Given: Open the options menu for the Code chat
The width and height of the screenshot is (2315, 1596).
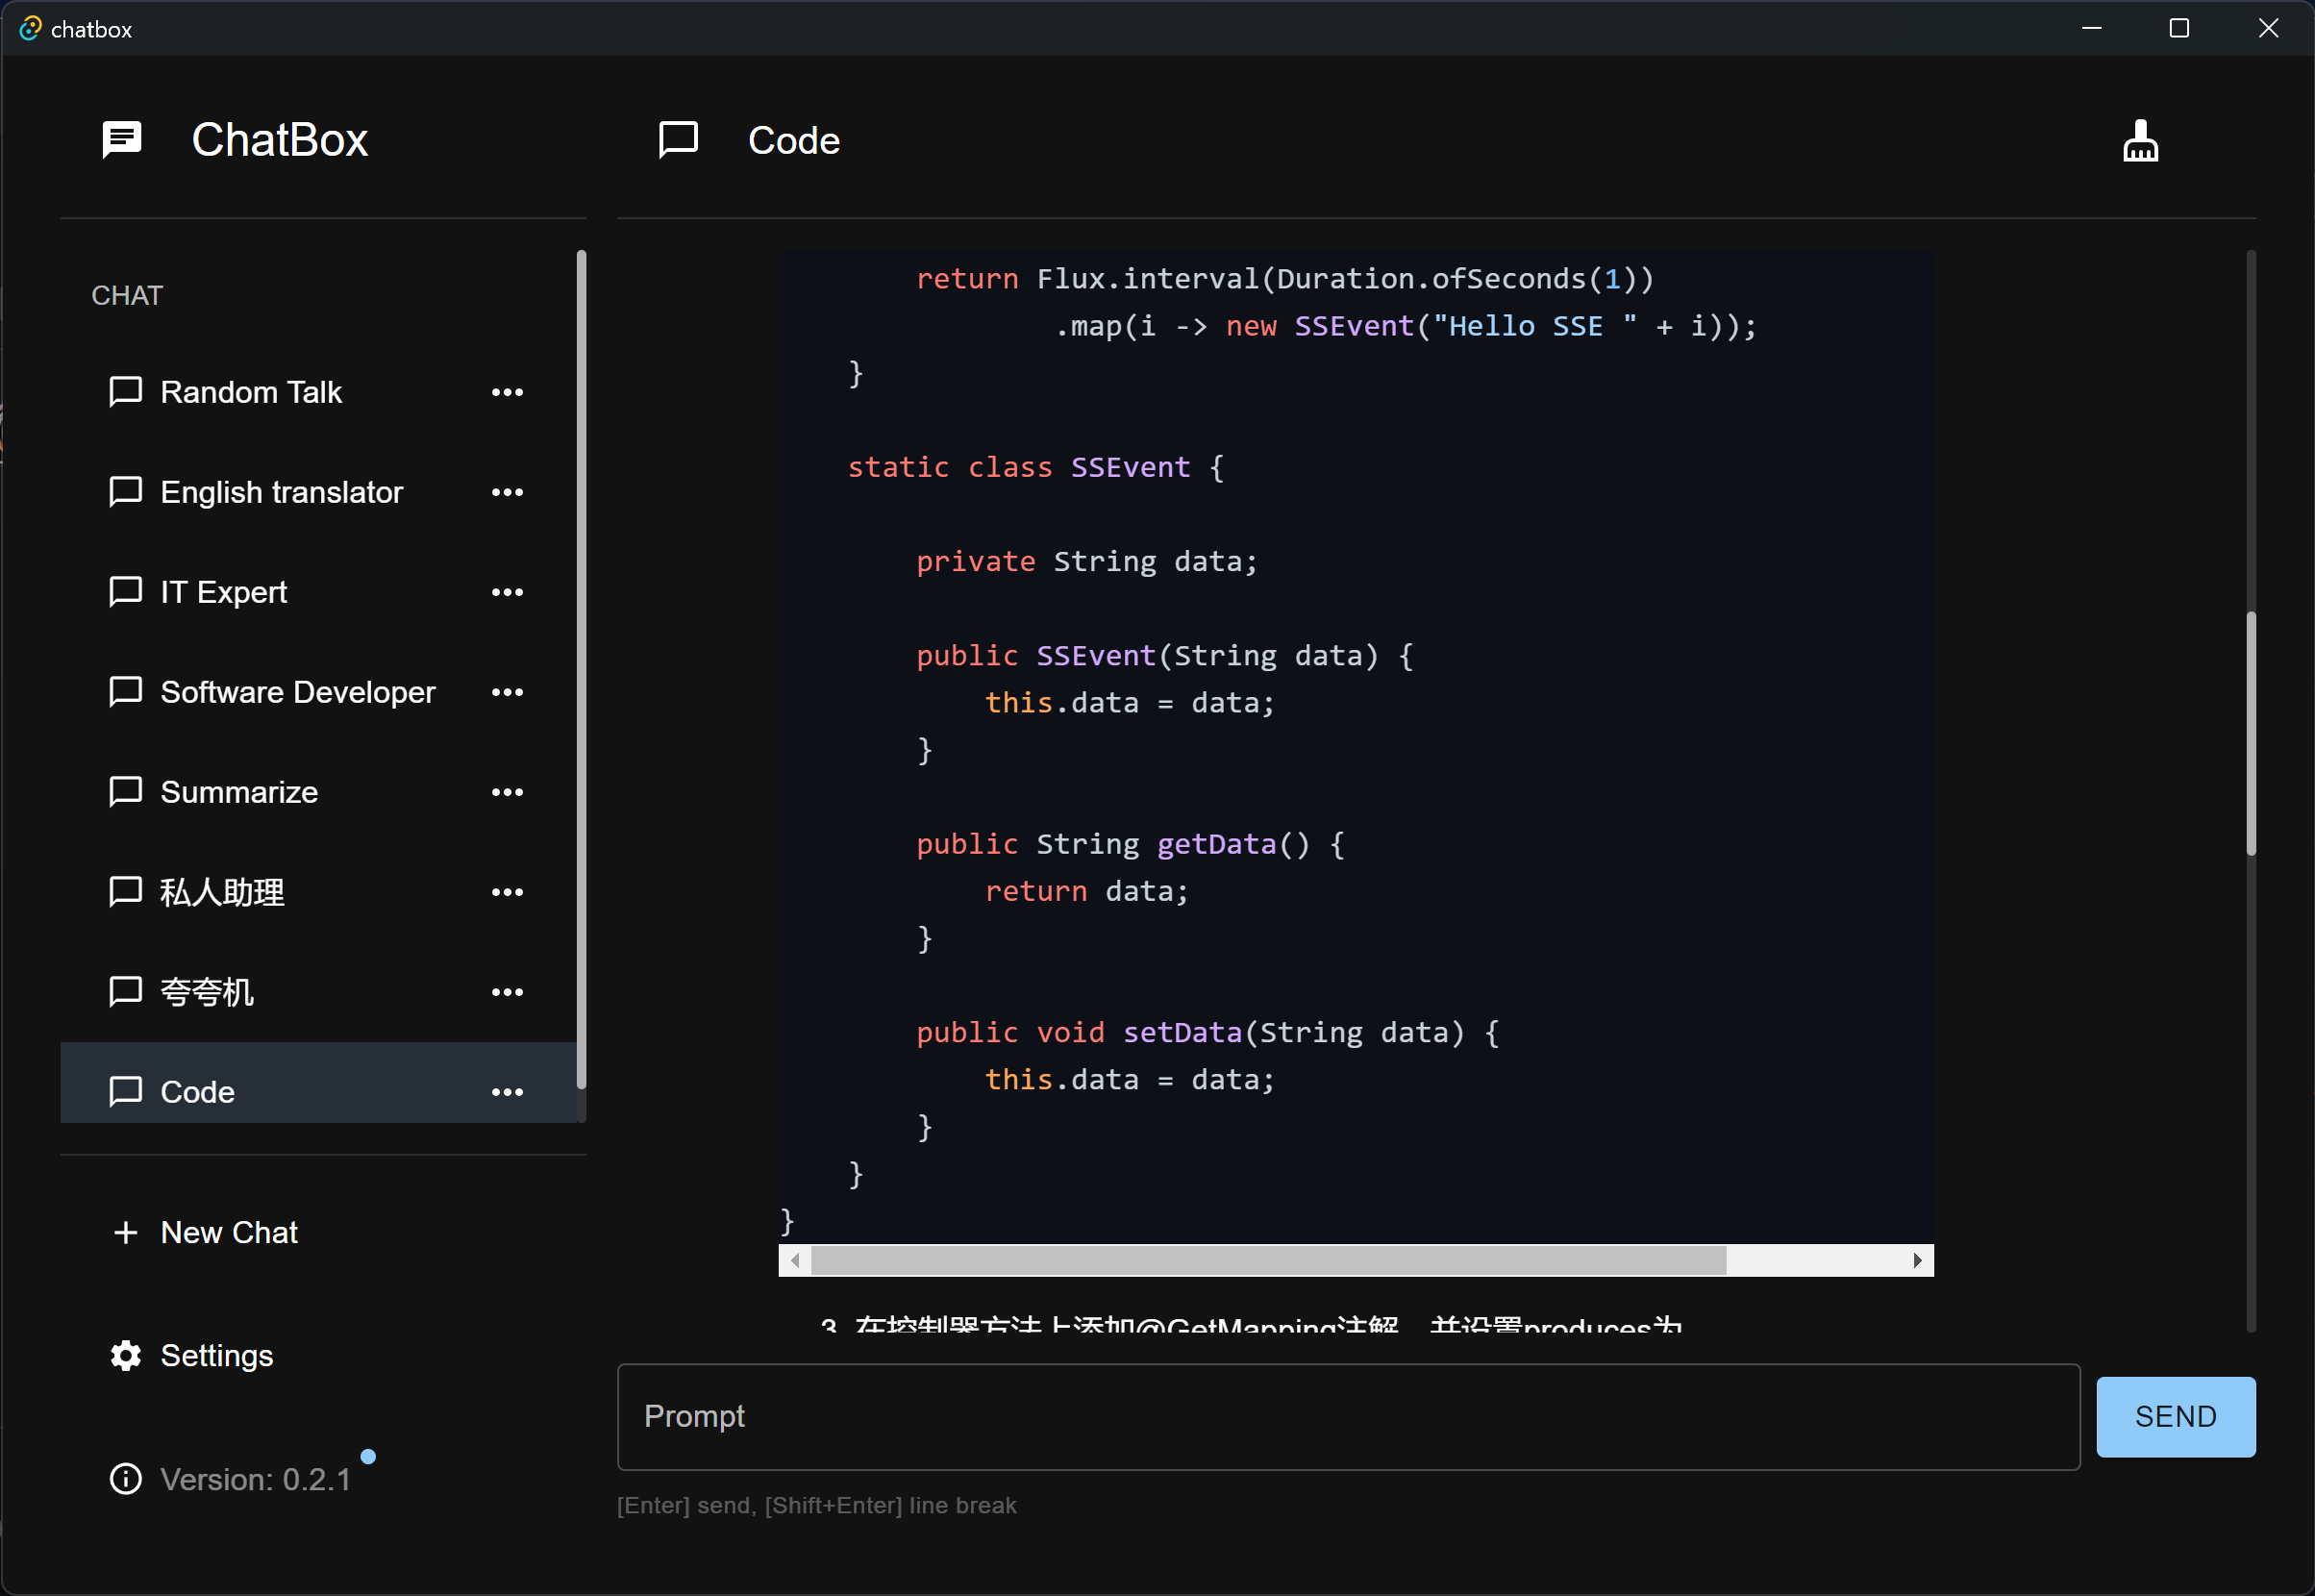Looking at the screenshot, I should (508, 1092).
